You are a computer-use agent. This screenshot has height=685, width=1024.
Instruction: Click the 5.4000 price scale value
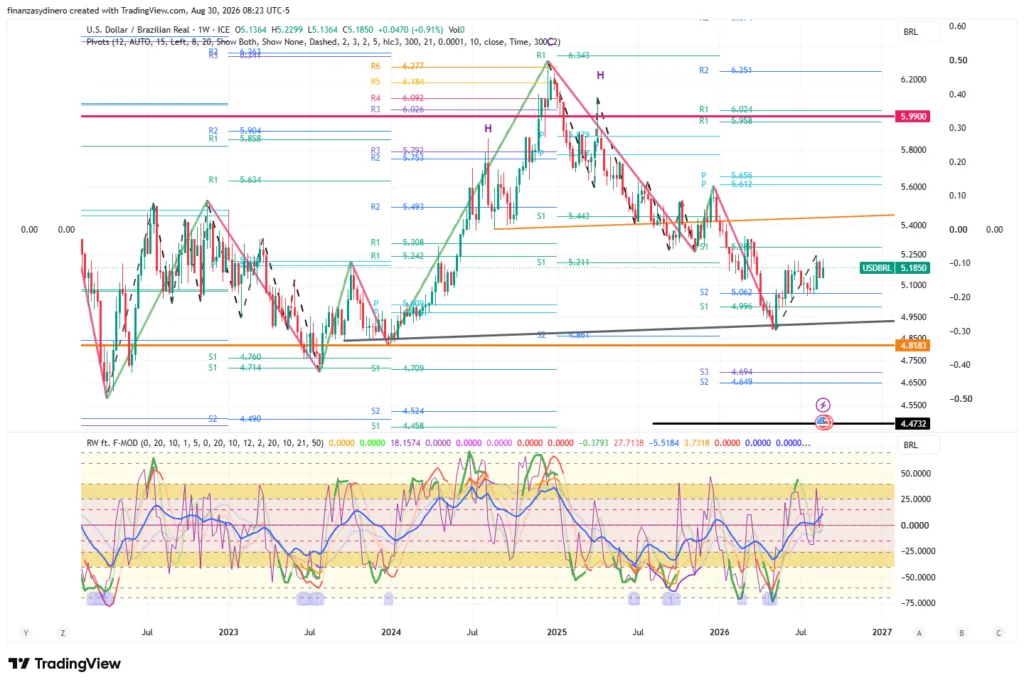click(x=913, y=225)
